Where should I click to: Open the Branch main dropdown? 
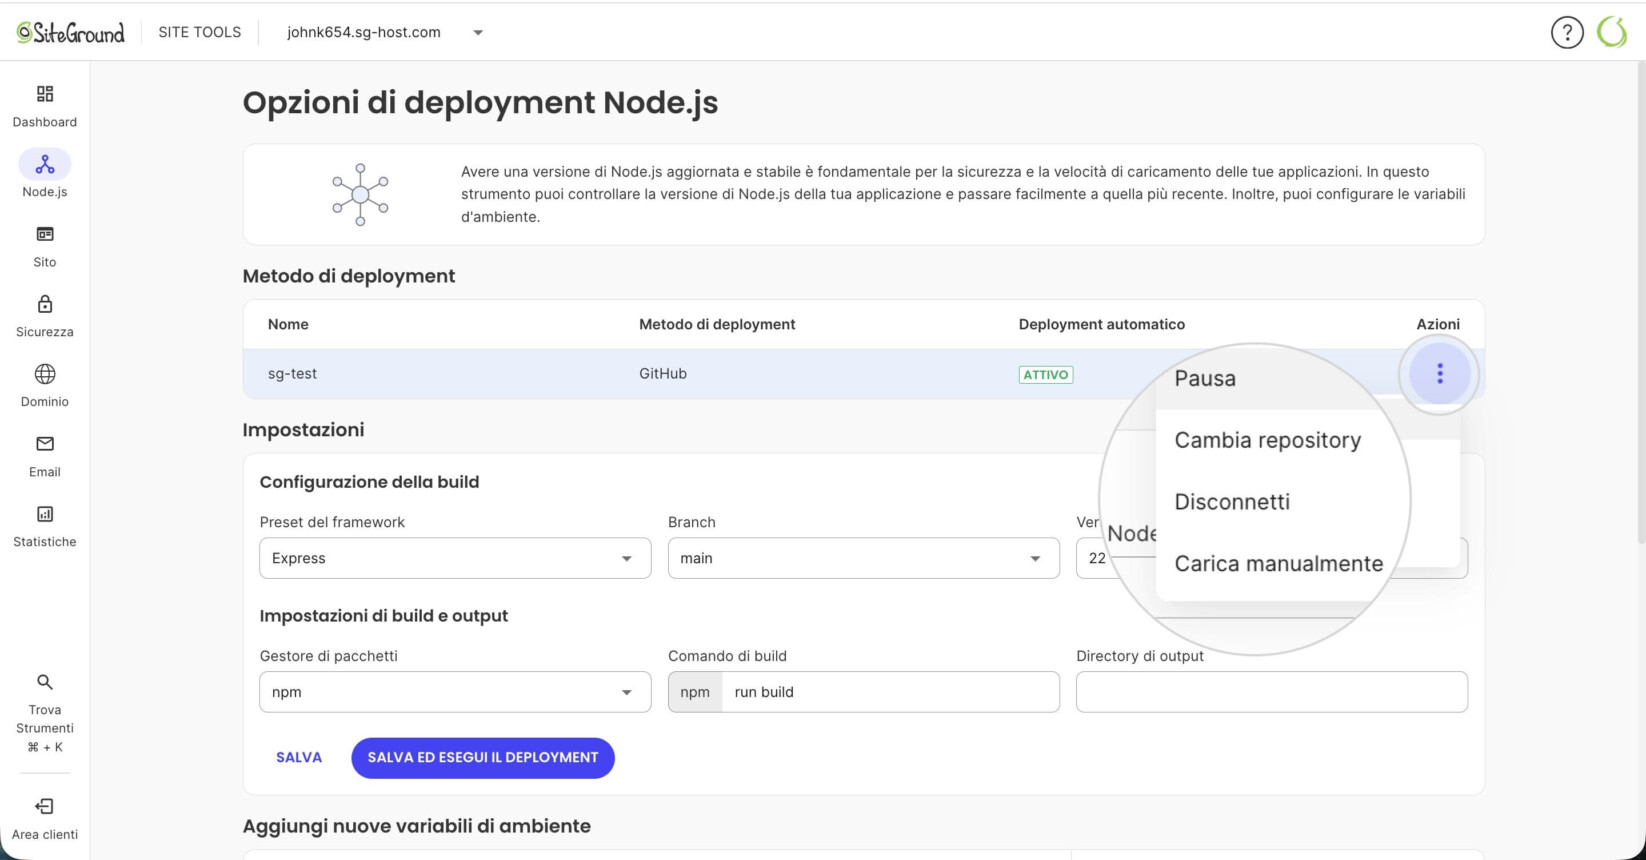(863, 558)
